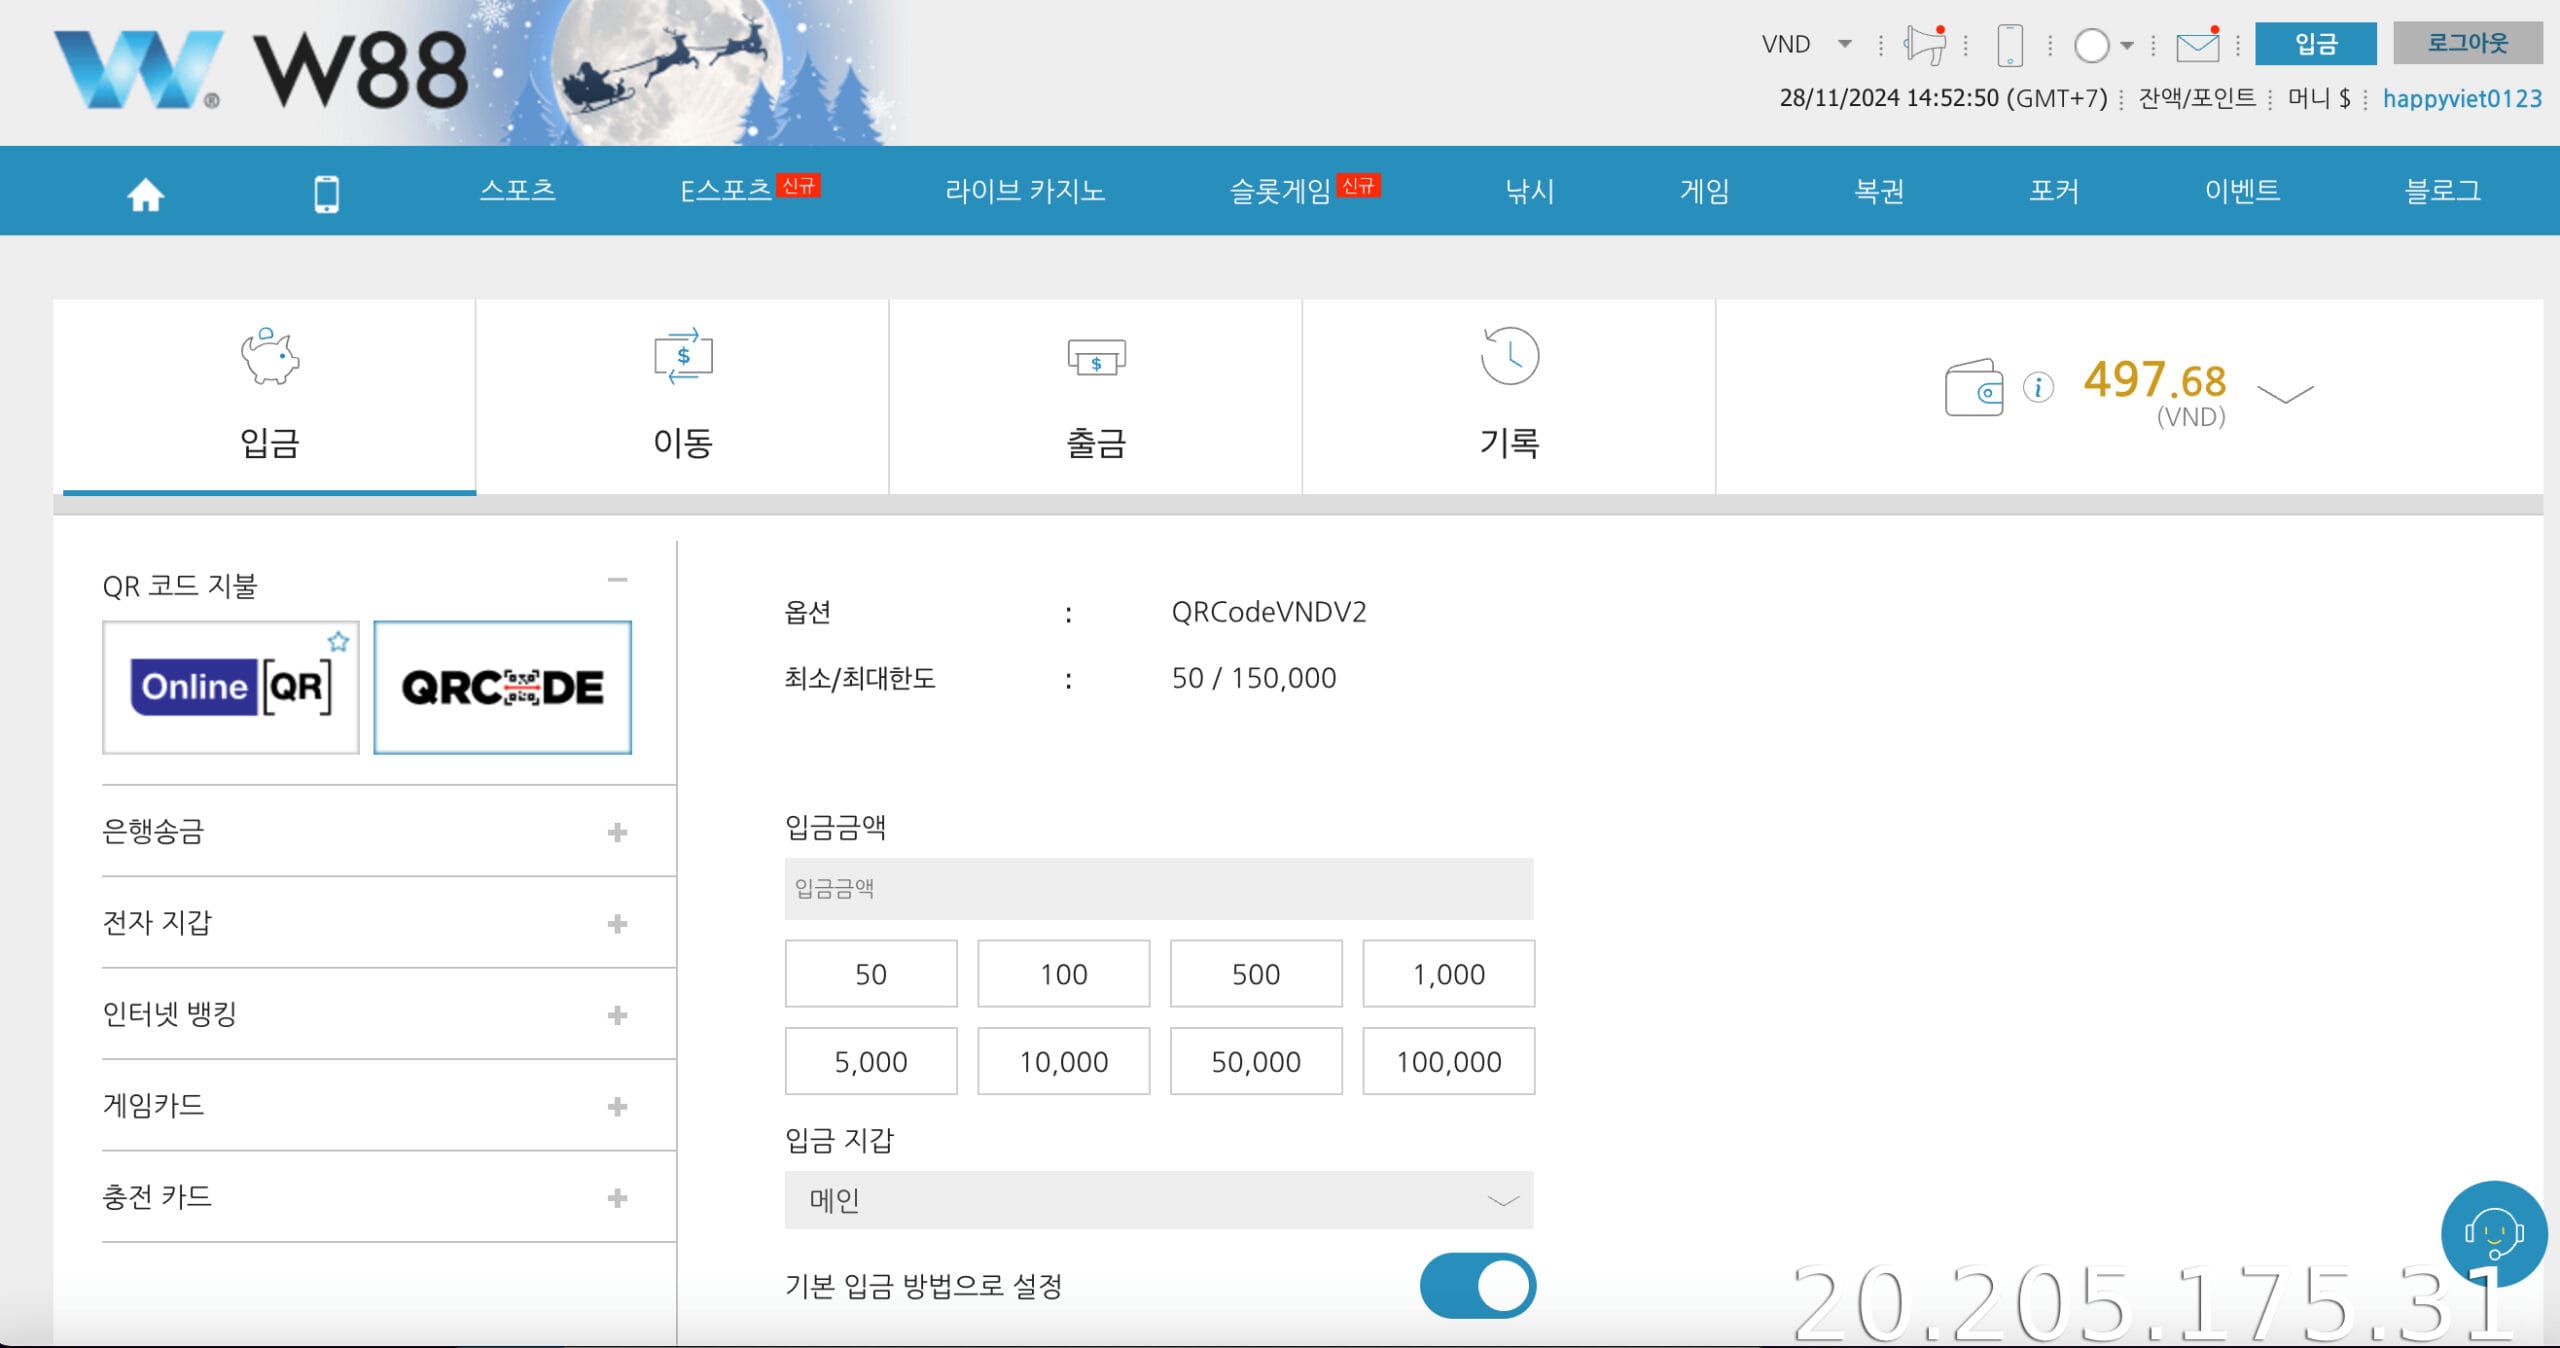The height and width of the screenshot is (1348, 2560).
Task: Open the mail inbox envelope icon
Action: [x=2198, y=46]
